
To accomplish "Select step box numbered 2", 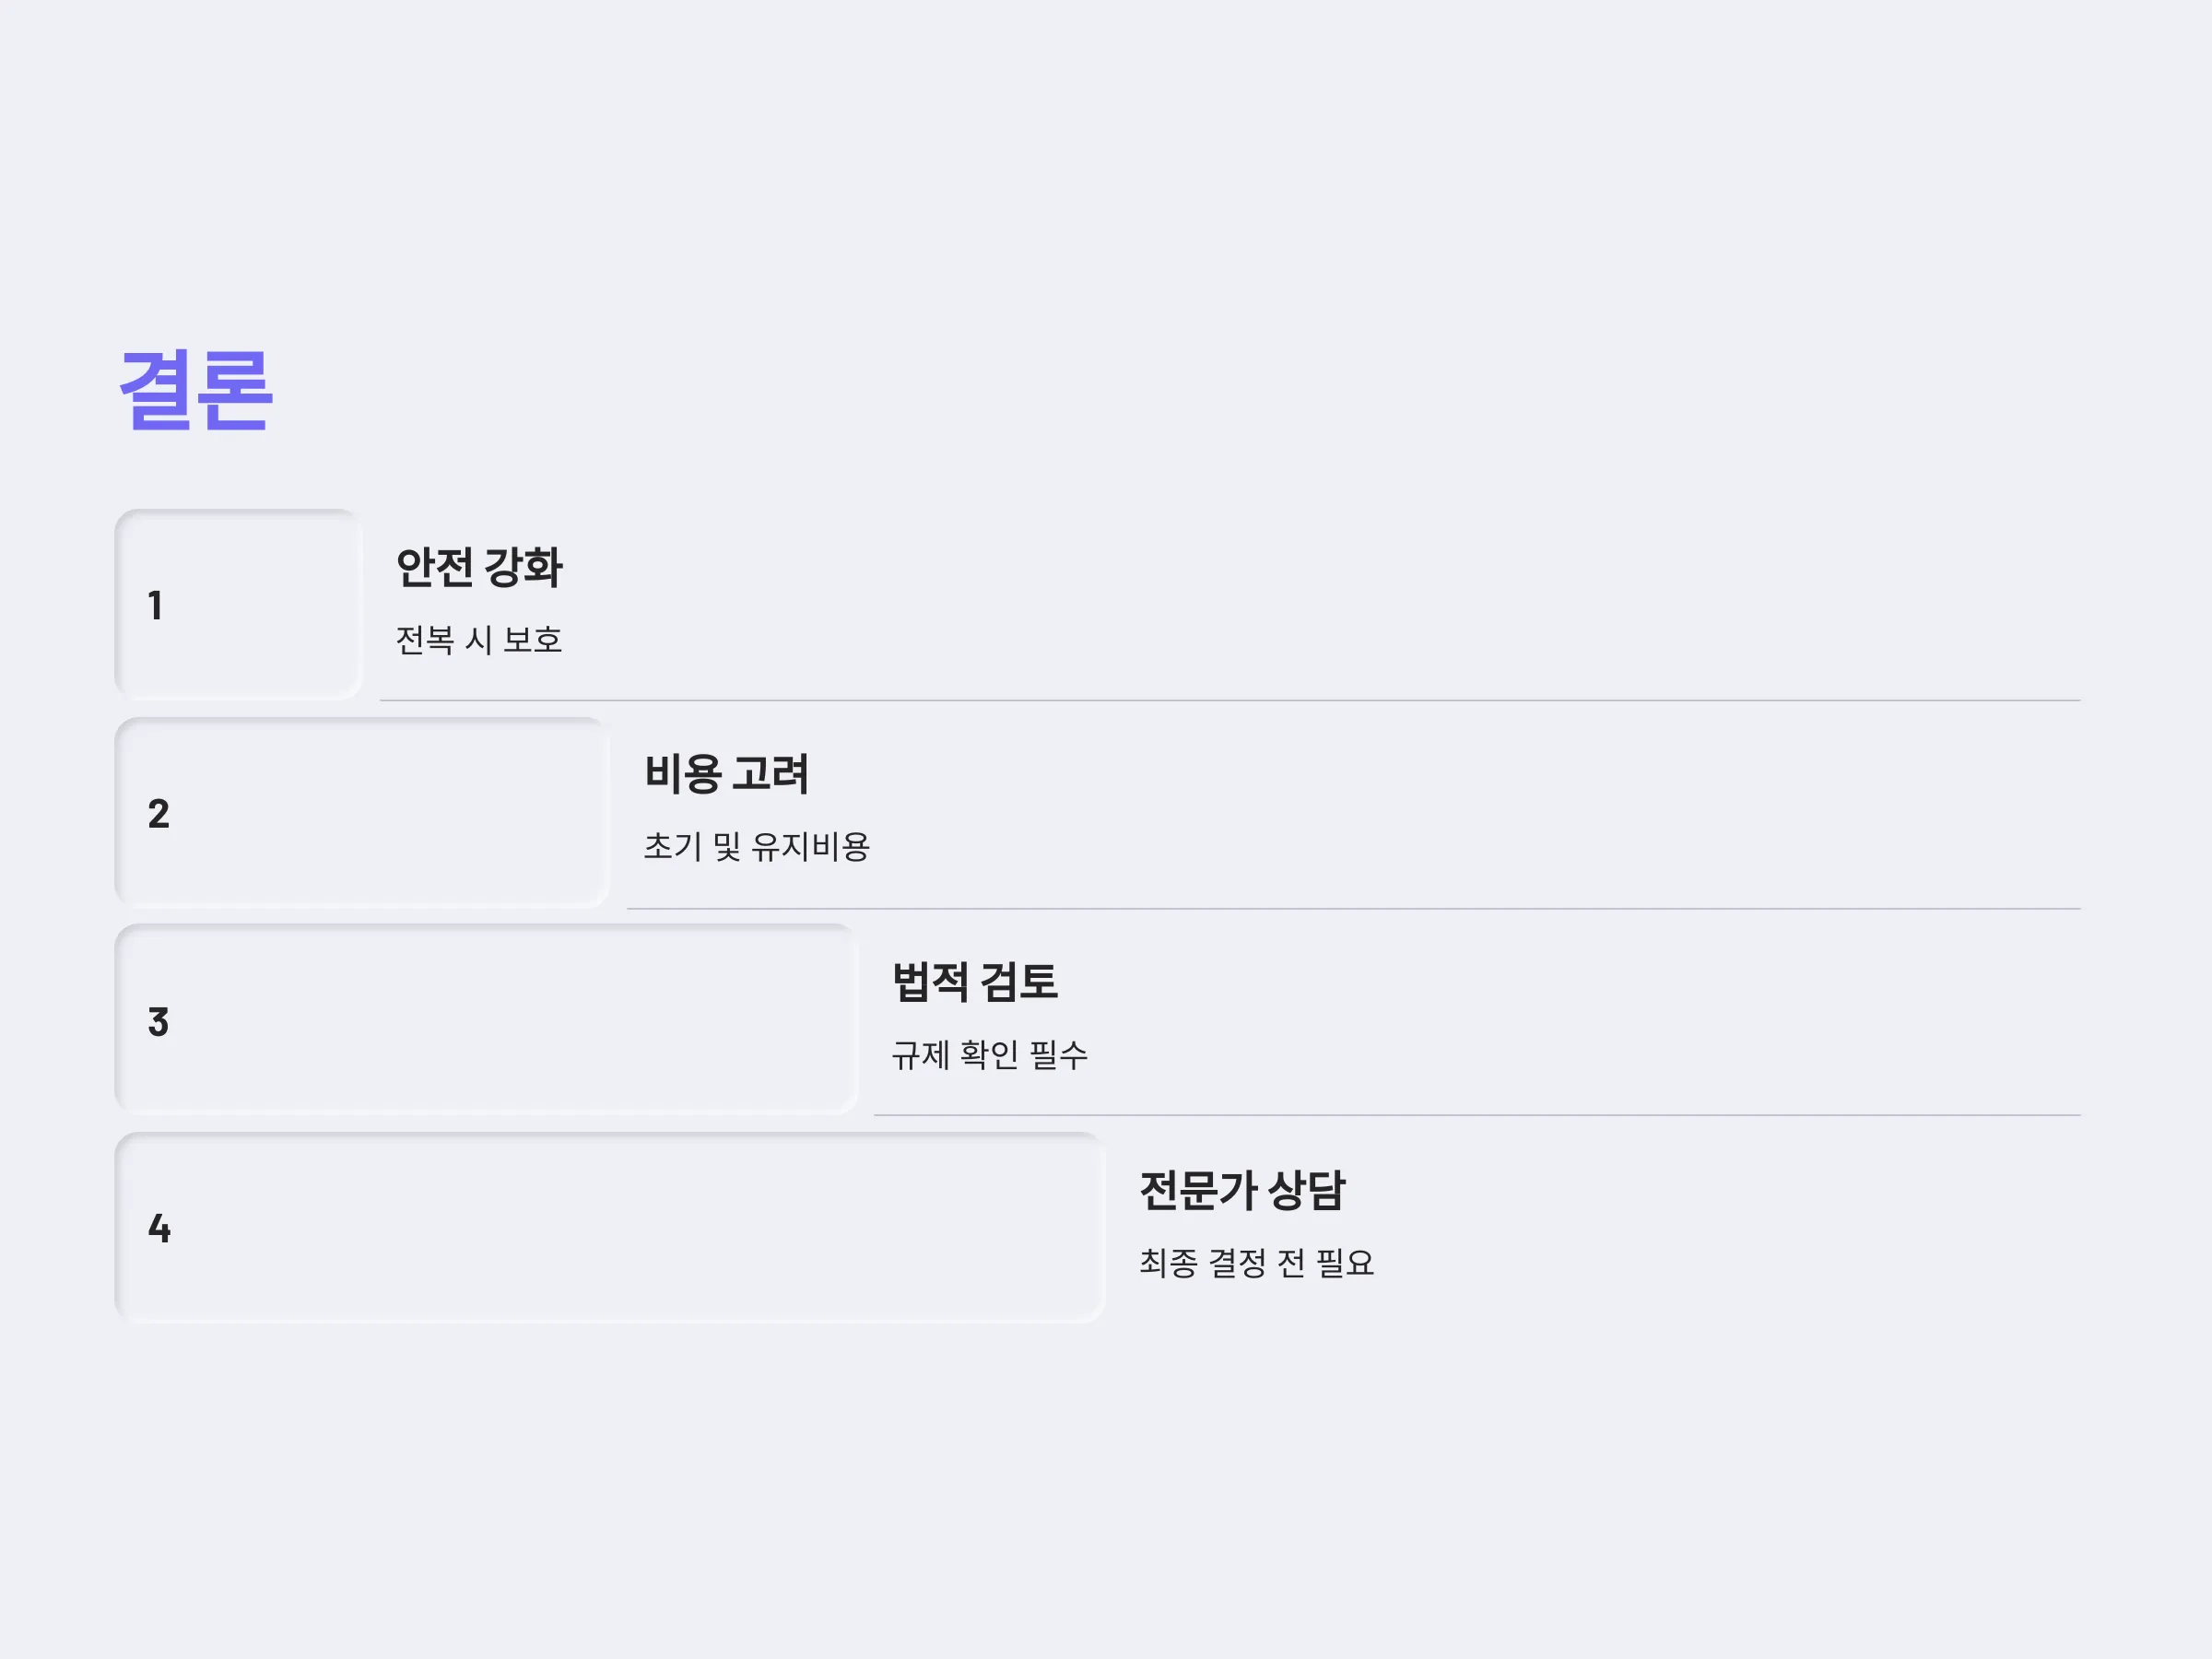I will pos(362,812).
